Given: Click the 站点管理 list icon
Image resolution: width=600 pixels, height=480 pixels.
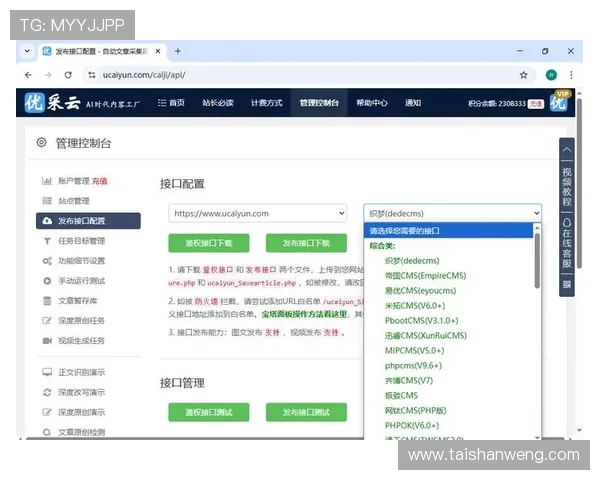Looking at the screenshot, I should [47, 201].
